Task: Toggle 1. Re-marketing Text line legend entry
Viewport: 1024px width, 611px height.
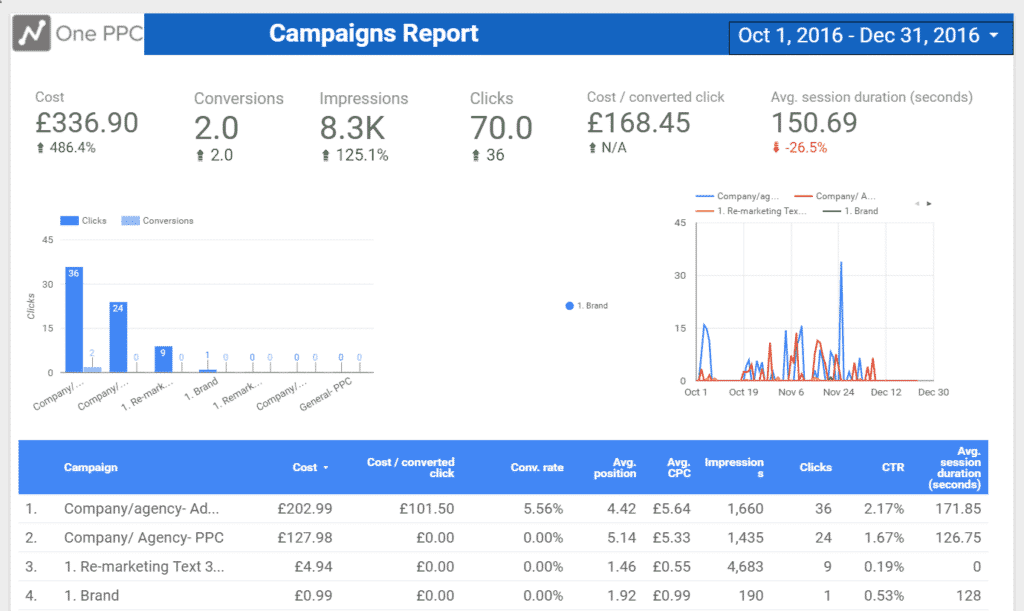Action: tap(748, 211)
